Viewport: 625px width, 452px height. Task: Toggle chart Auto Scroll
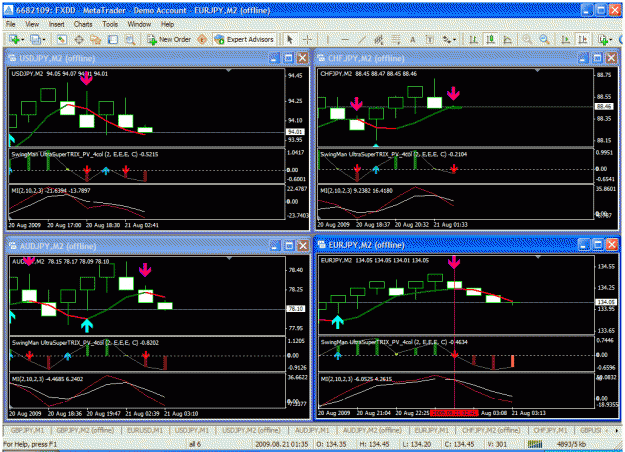(565, 39)
